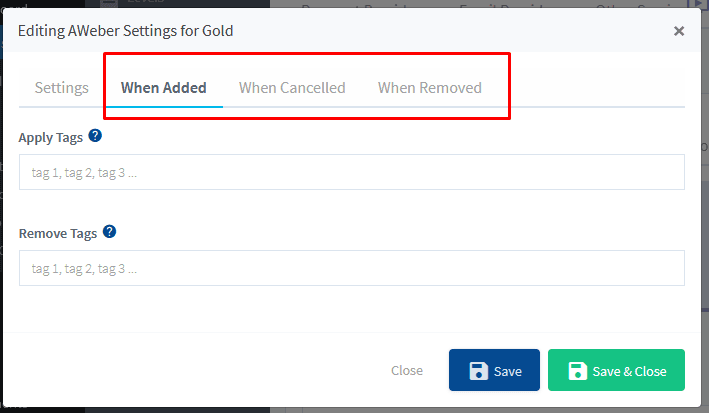Close the dialog with the X icon
Viewport: 709px width, 413px height.
pyautogui.click(x=679, y=31)
